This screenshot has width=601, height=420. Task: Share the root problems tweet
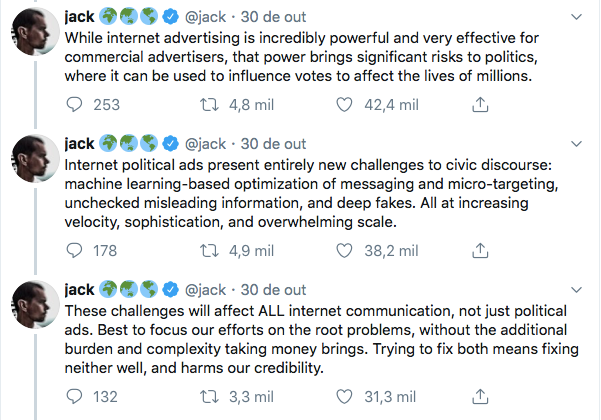pyautogui.click(x=479, y=397)
